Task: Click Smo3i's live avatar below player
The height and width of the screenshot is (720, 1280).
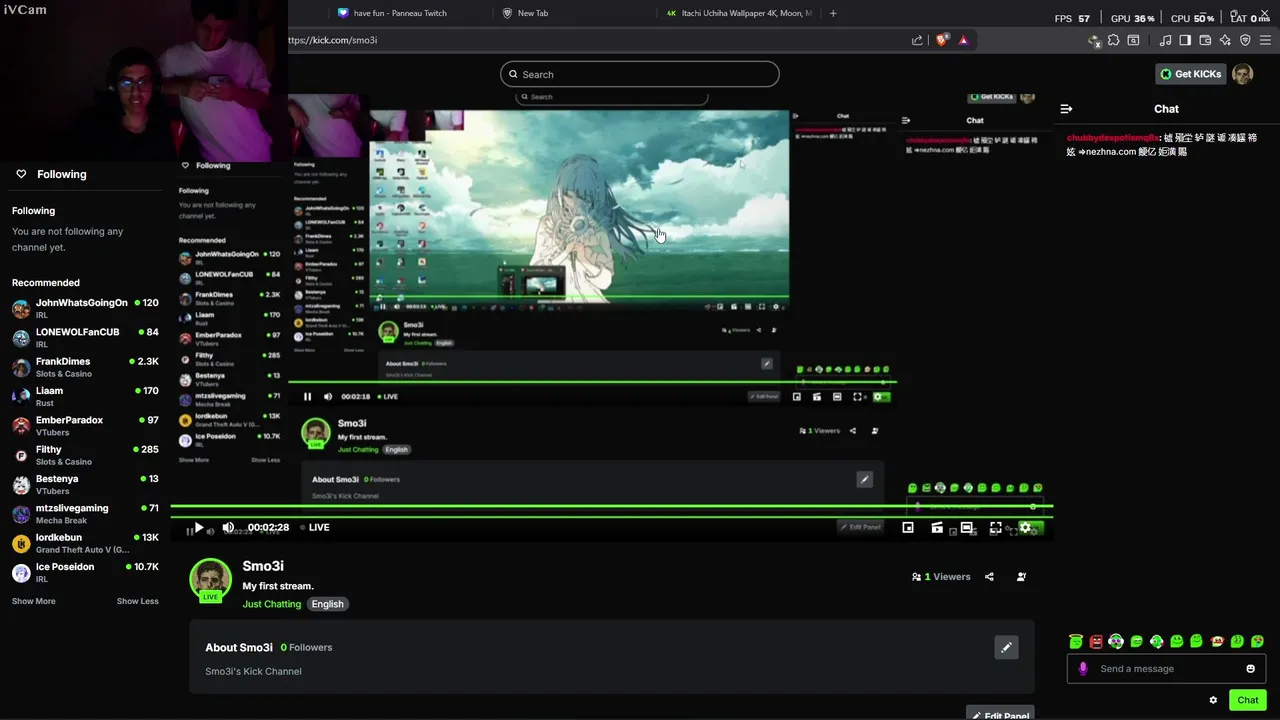Action: (210, 580)
